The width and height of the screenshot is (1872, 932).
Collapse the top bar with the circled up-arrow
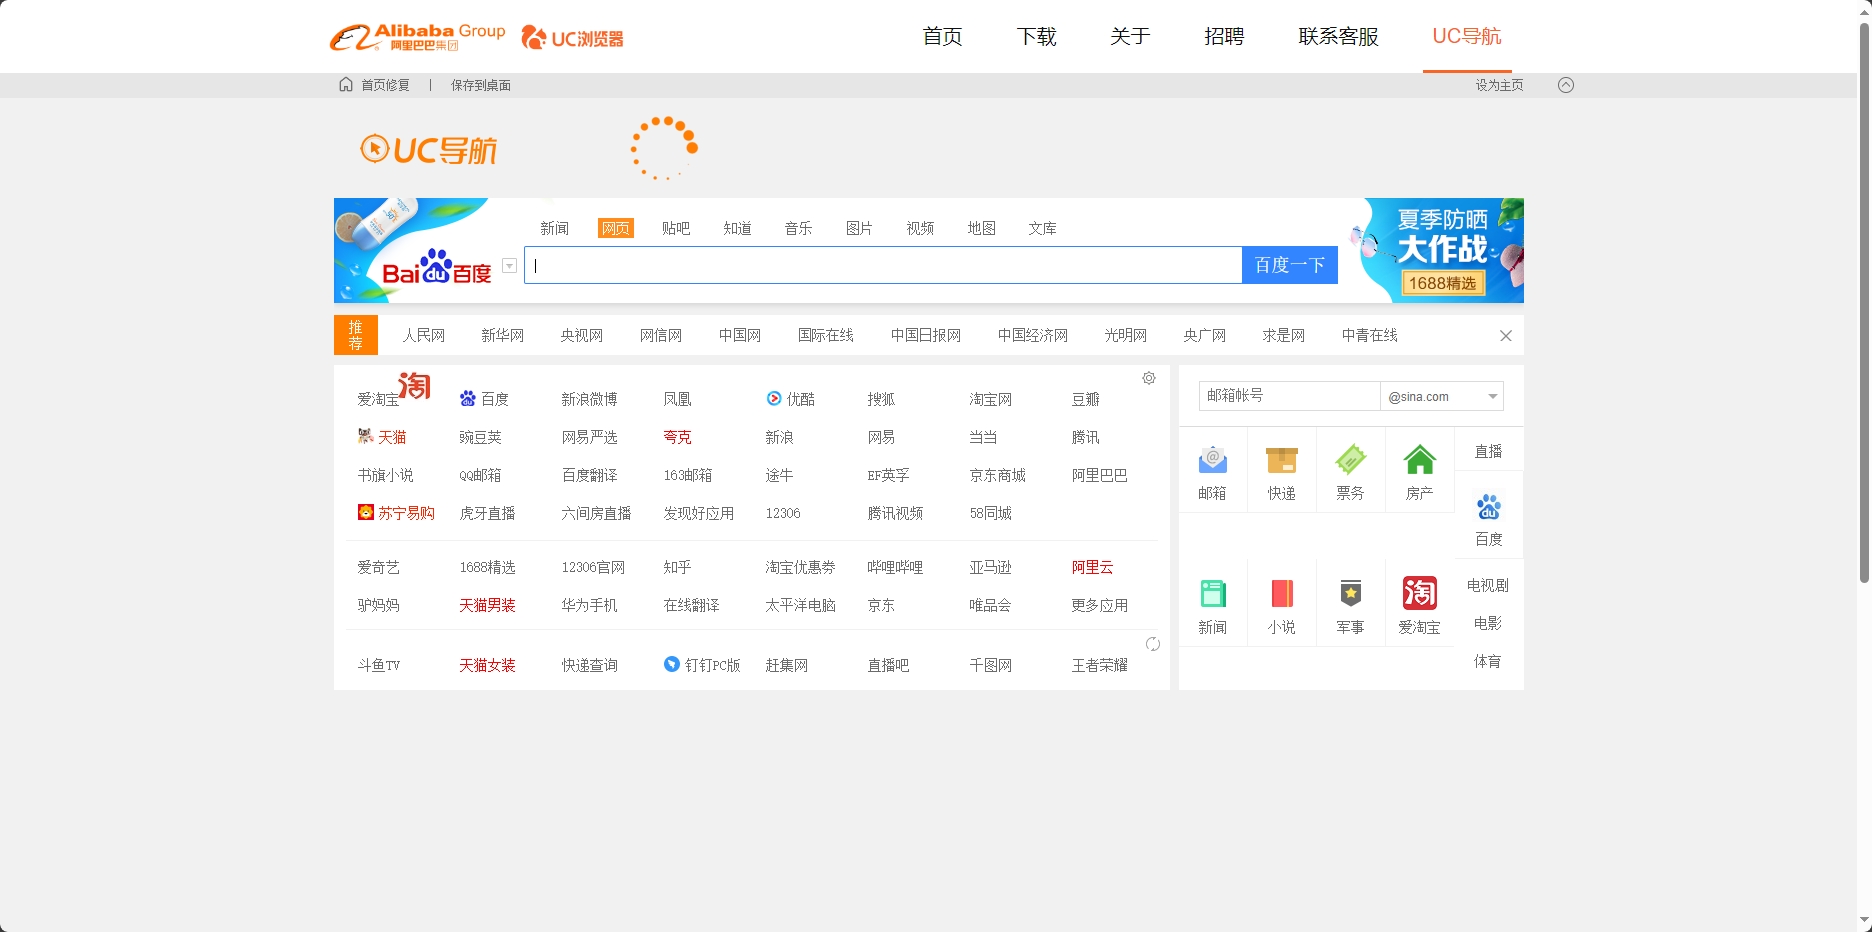point(1566,85)
